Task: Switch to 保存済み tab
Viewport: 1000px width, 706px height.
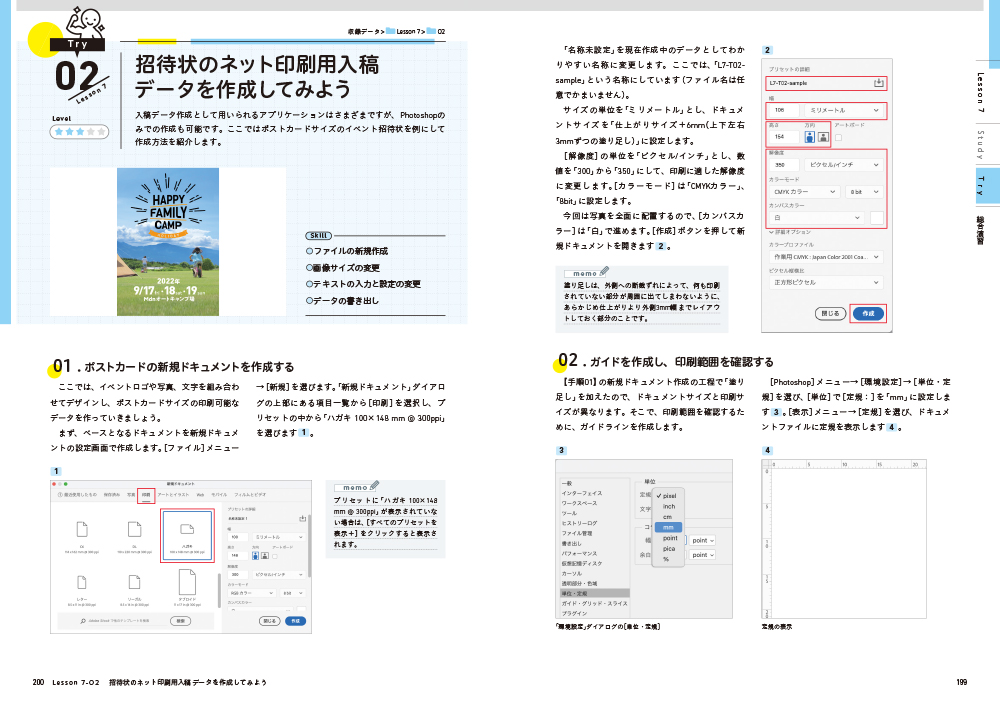Action: click(x=112, y=494)
